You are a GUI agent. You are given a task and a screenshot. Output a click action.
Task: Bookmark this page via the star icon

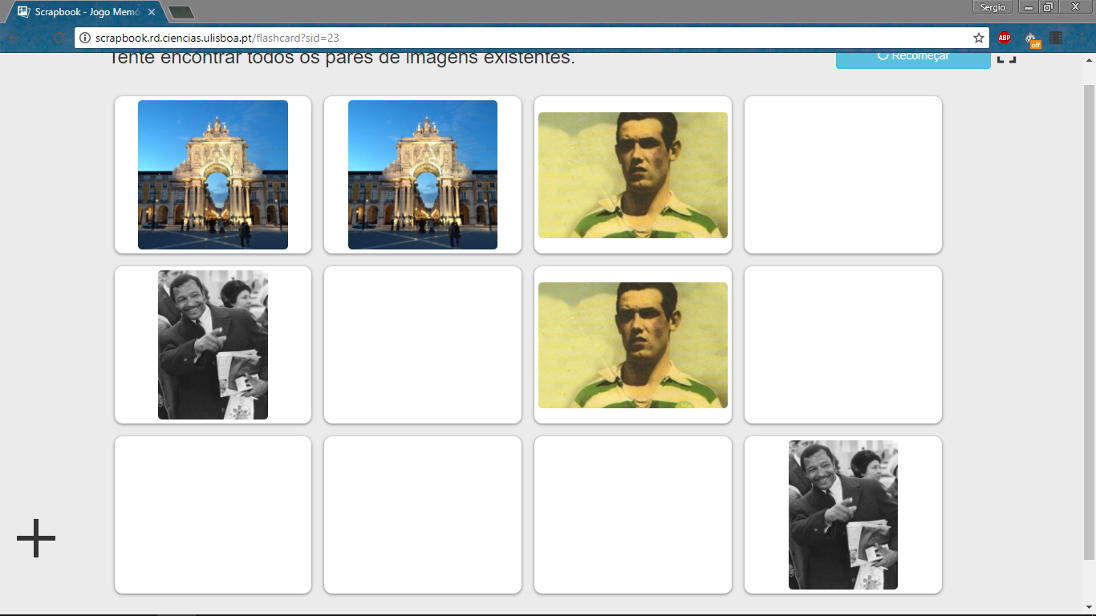tap(978, 37)
